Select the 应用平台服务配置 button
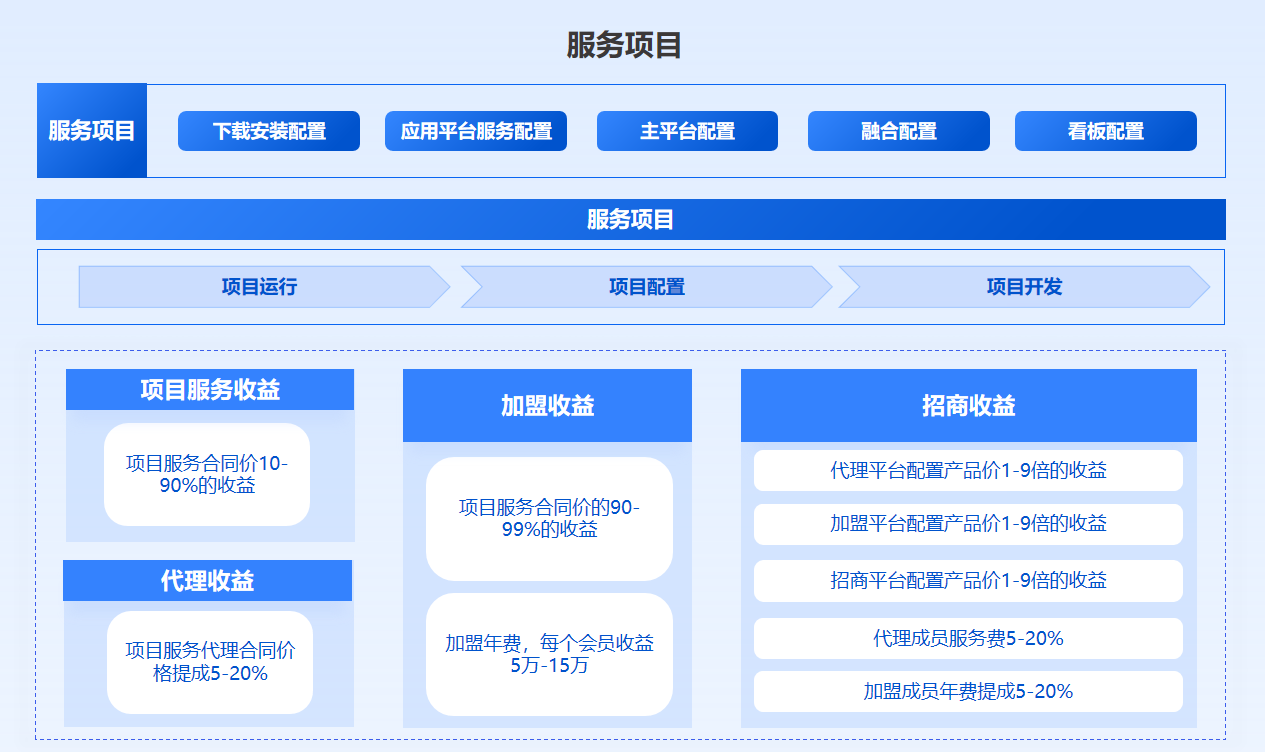The image size is (1265, 752). (476, 131)
